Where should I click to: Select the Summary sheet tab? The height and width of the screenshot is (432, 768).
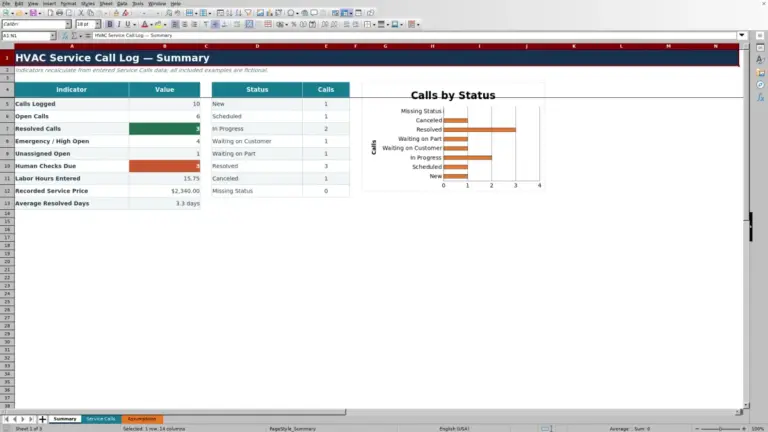[65, 419]
